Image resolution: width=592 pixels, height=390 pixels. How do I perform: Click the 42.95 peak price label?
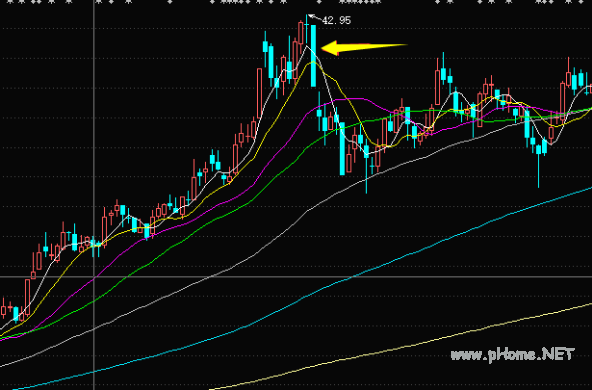click(337, 20)
